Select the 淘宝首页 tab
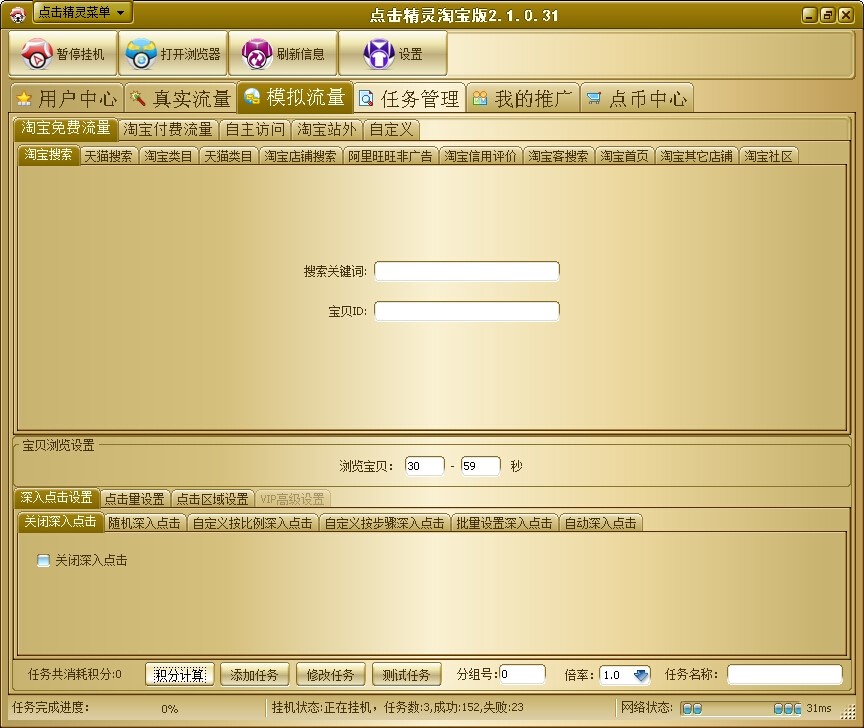This screenshot has width=864, height=728. coord(624,157)
